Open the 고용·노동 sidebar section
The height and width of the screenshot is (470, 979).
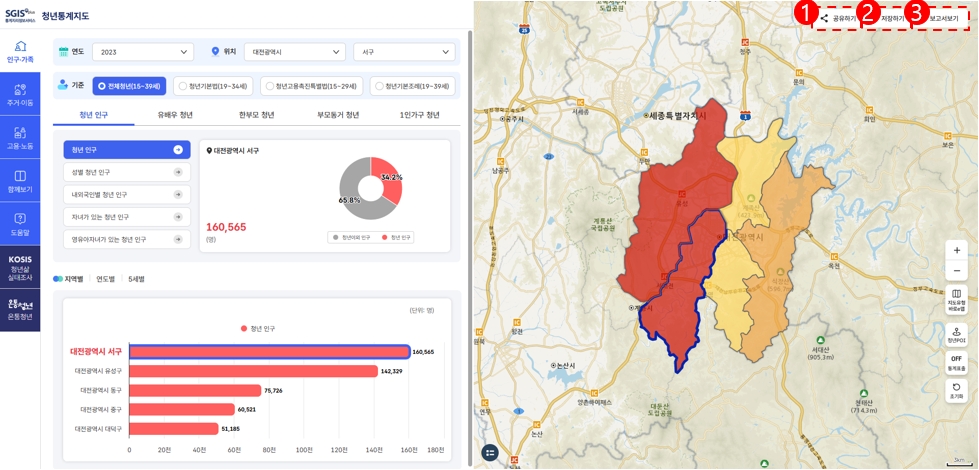[x=20, y=138]
